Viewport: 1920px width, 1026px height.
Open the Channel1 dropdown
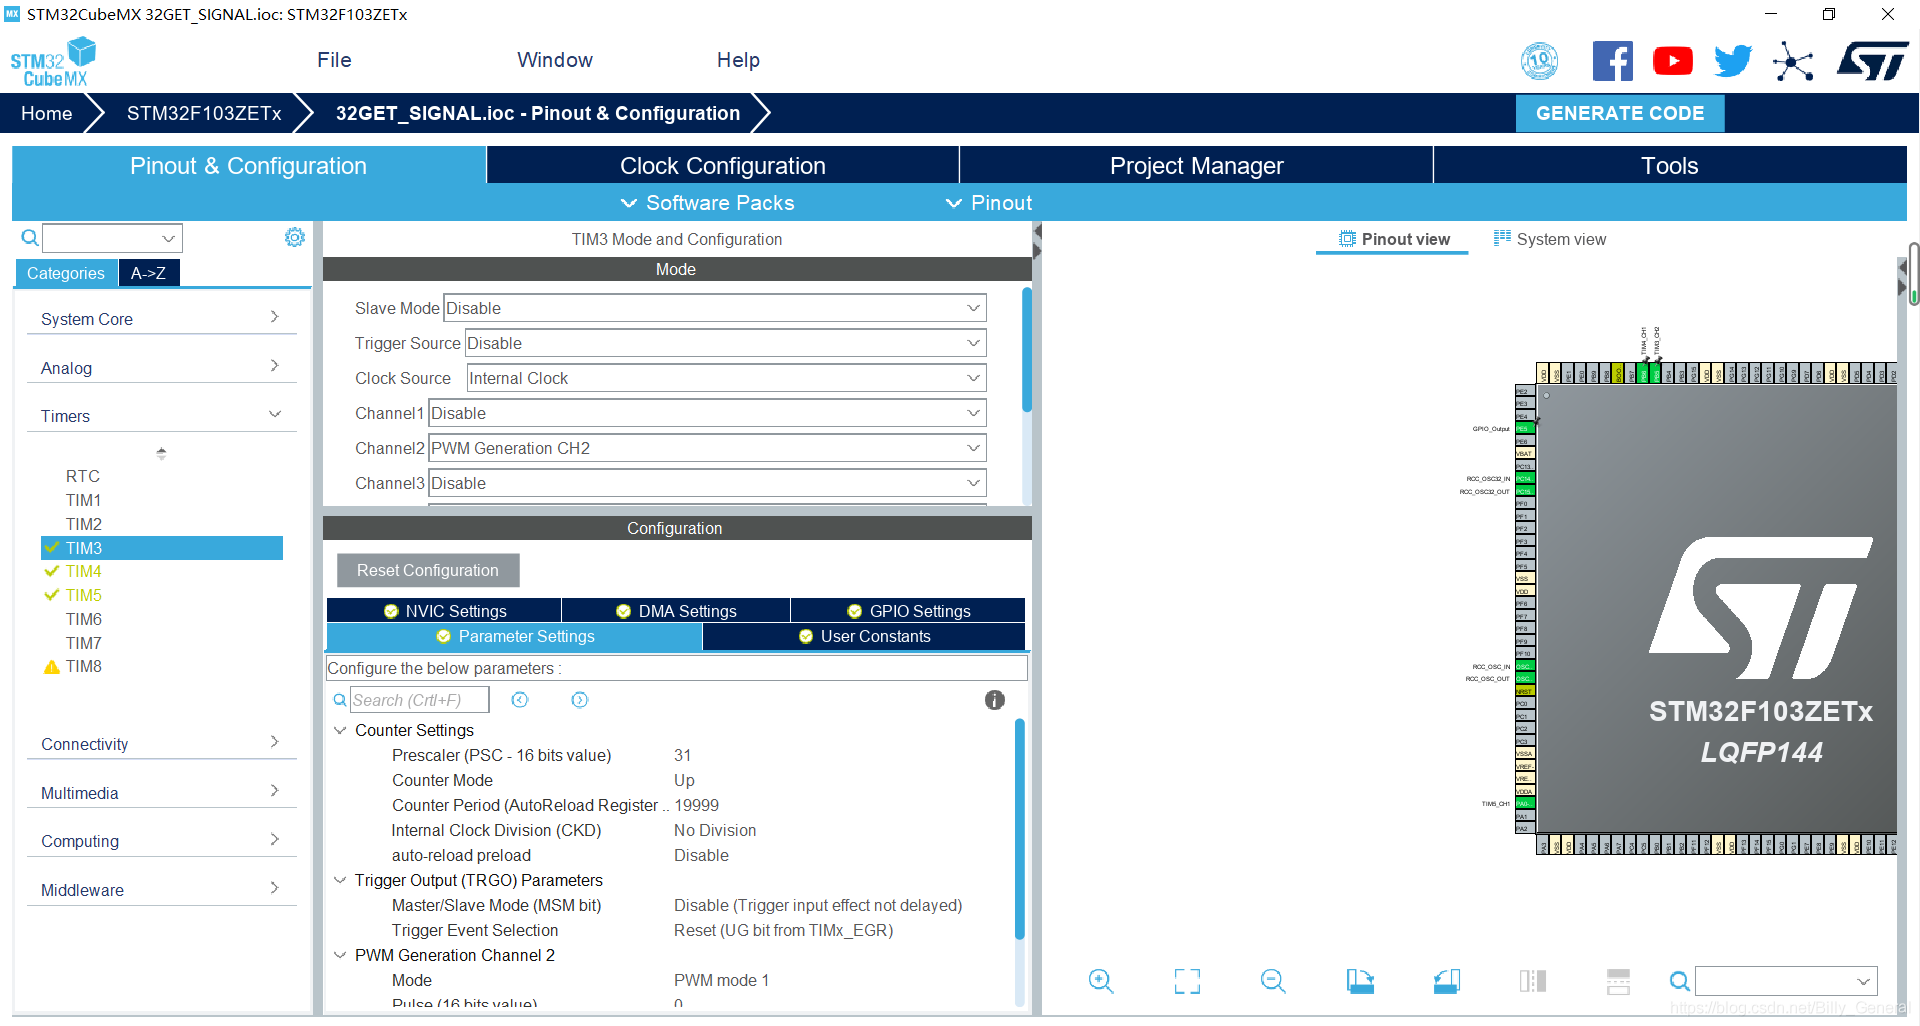pyautogui.click(x=707, y=413)
